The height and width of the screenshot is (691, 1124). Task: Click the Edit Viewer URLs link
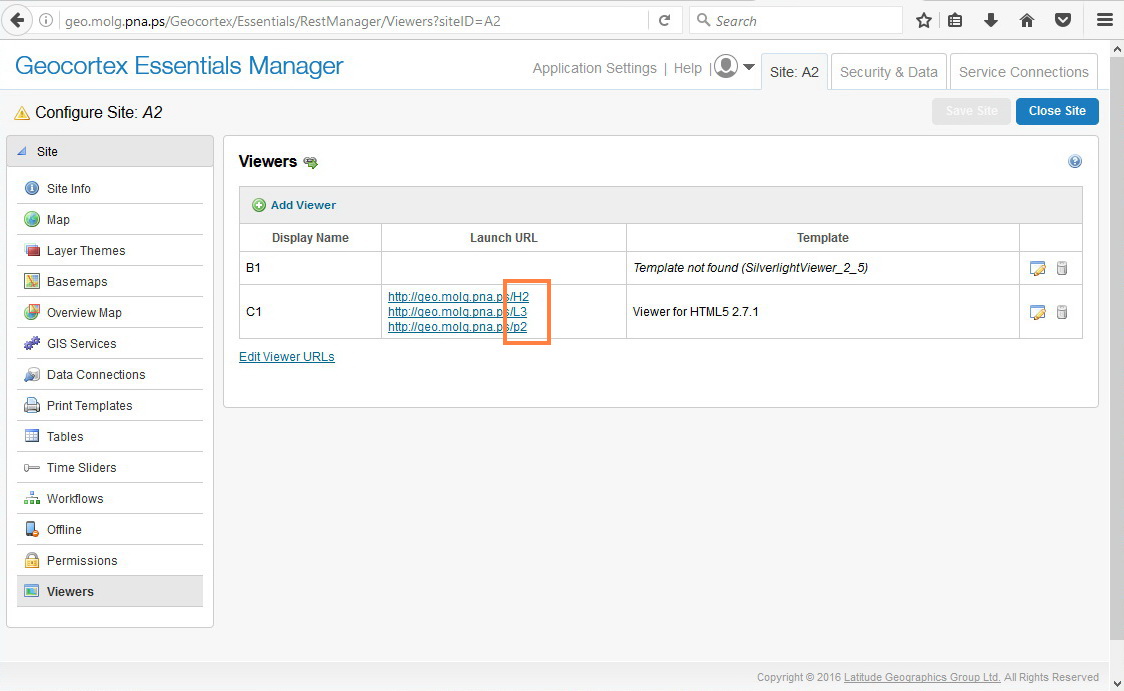click(287, 356)
